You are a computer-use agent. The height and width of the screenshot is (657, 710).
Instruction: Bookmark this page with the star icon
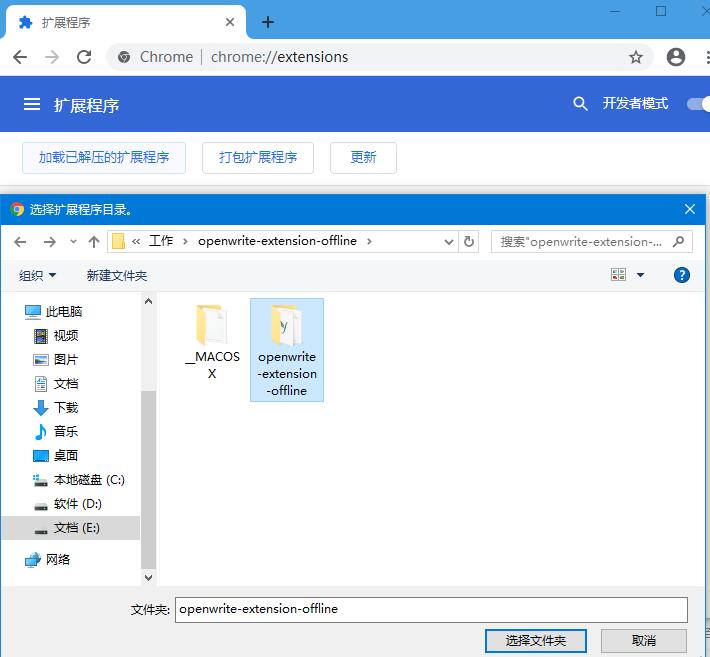click(x=636, y=57)
